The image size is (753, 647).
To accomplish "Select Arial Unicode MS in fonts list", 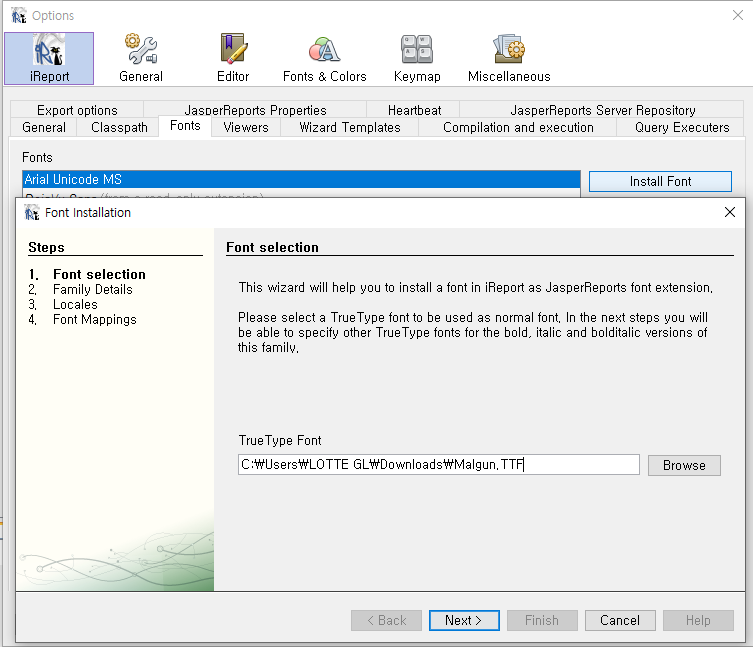I will coord(301,179).
